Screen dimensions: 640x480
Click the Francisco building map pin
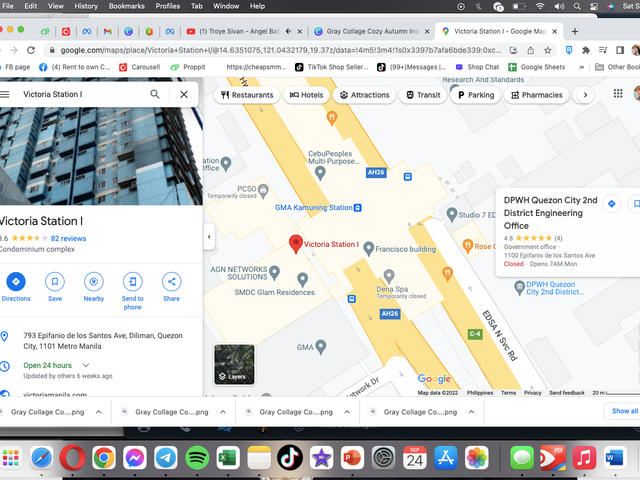tap(369, 248)
